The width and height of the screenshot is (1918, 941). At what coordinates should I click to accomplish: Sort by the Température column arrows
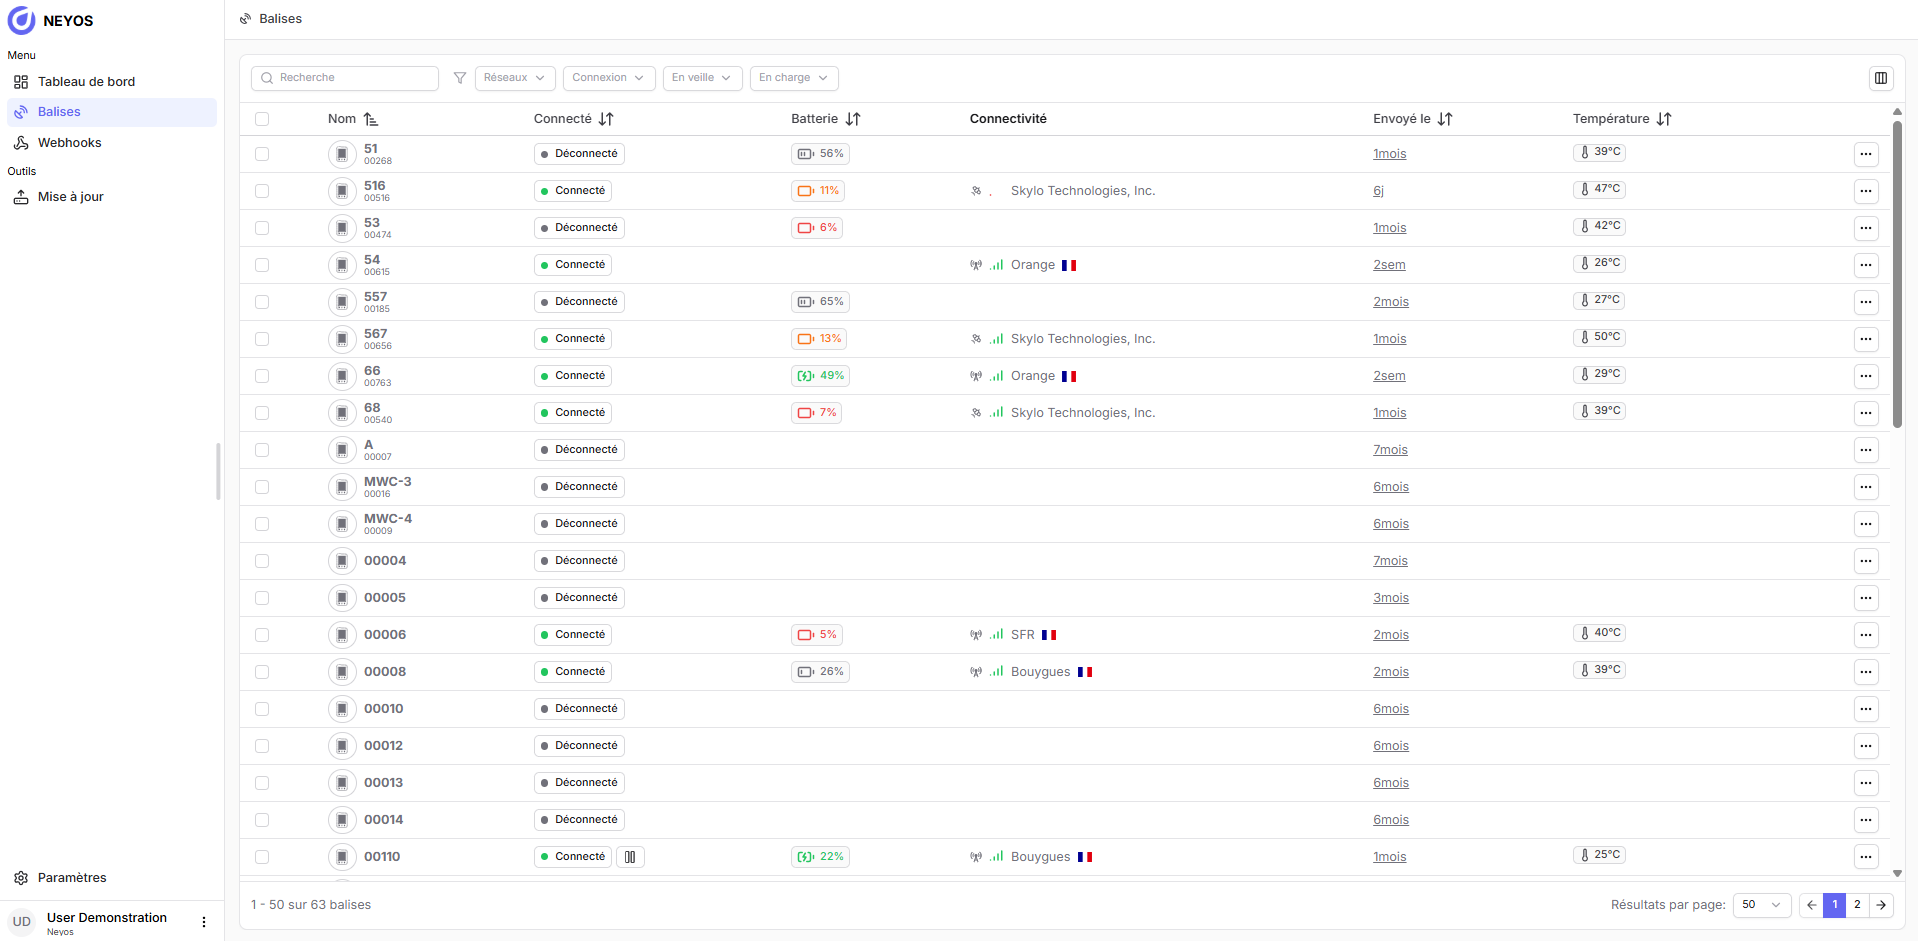[x=1664, y=119]
